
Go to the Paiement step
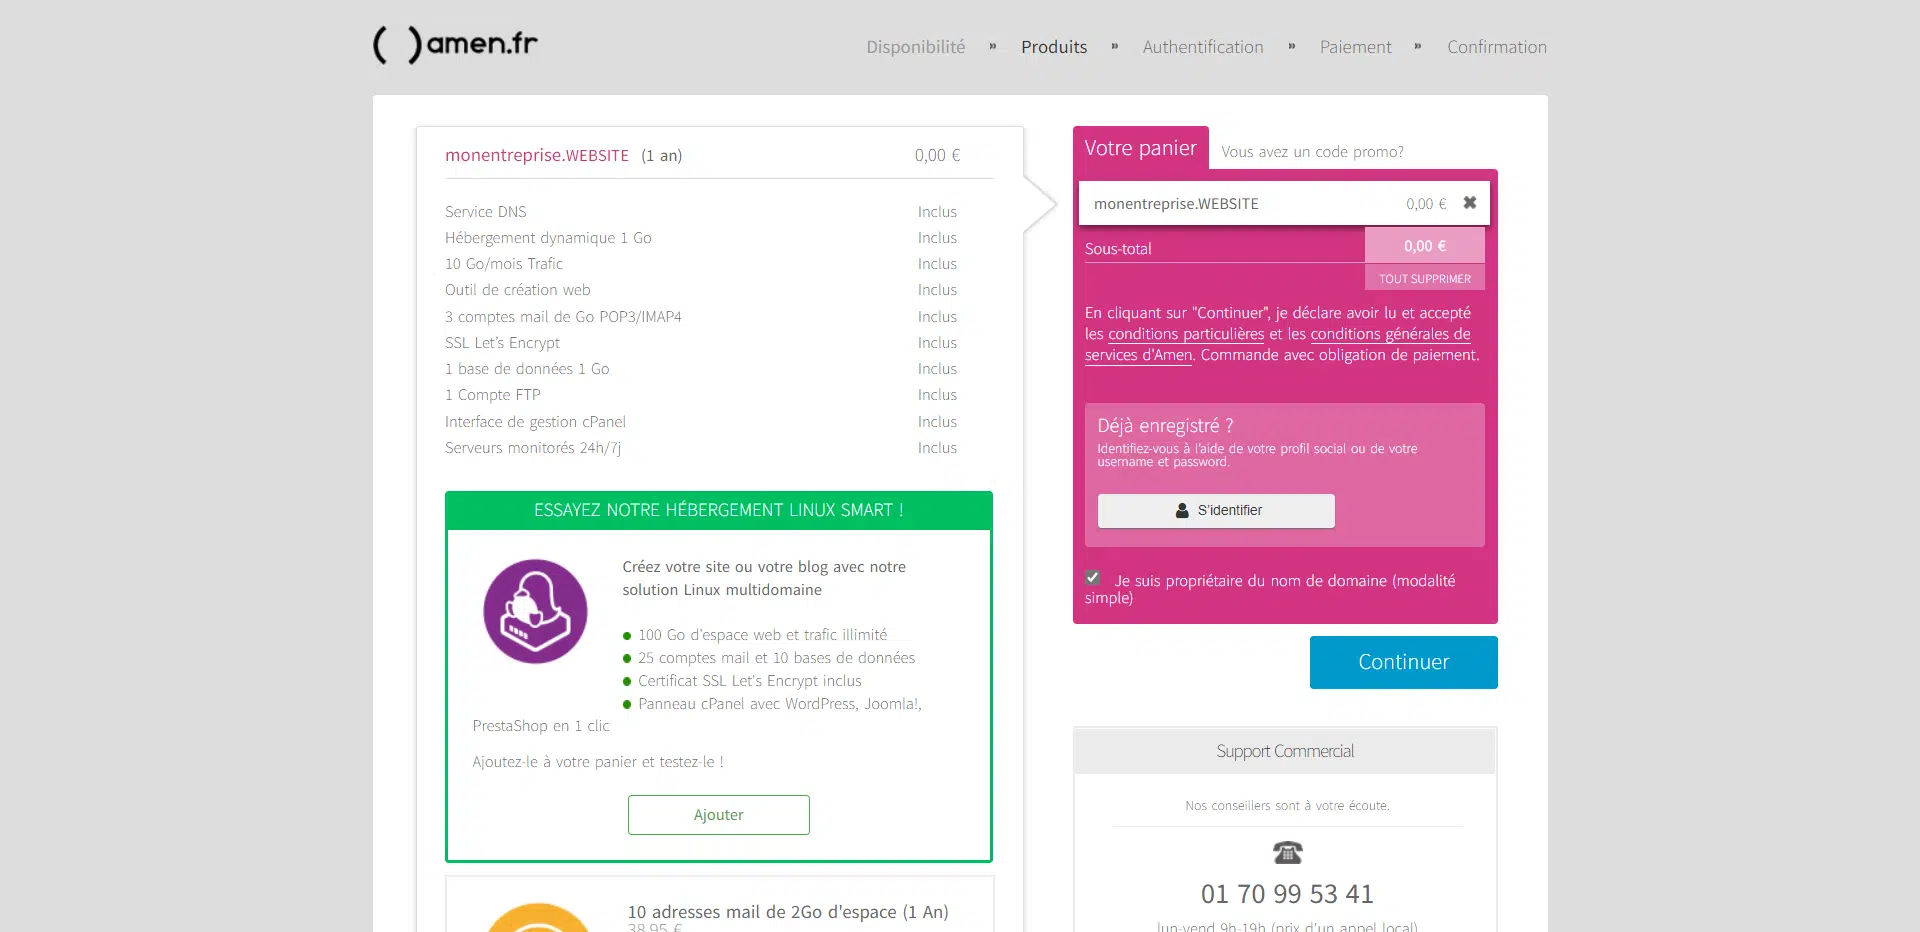1355,47
